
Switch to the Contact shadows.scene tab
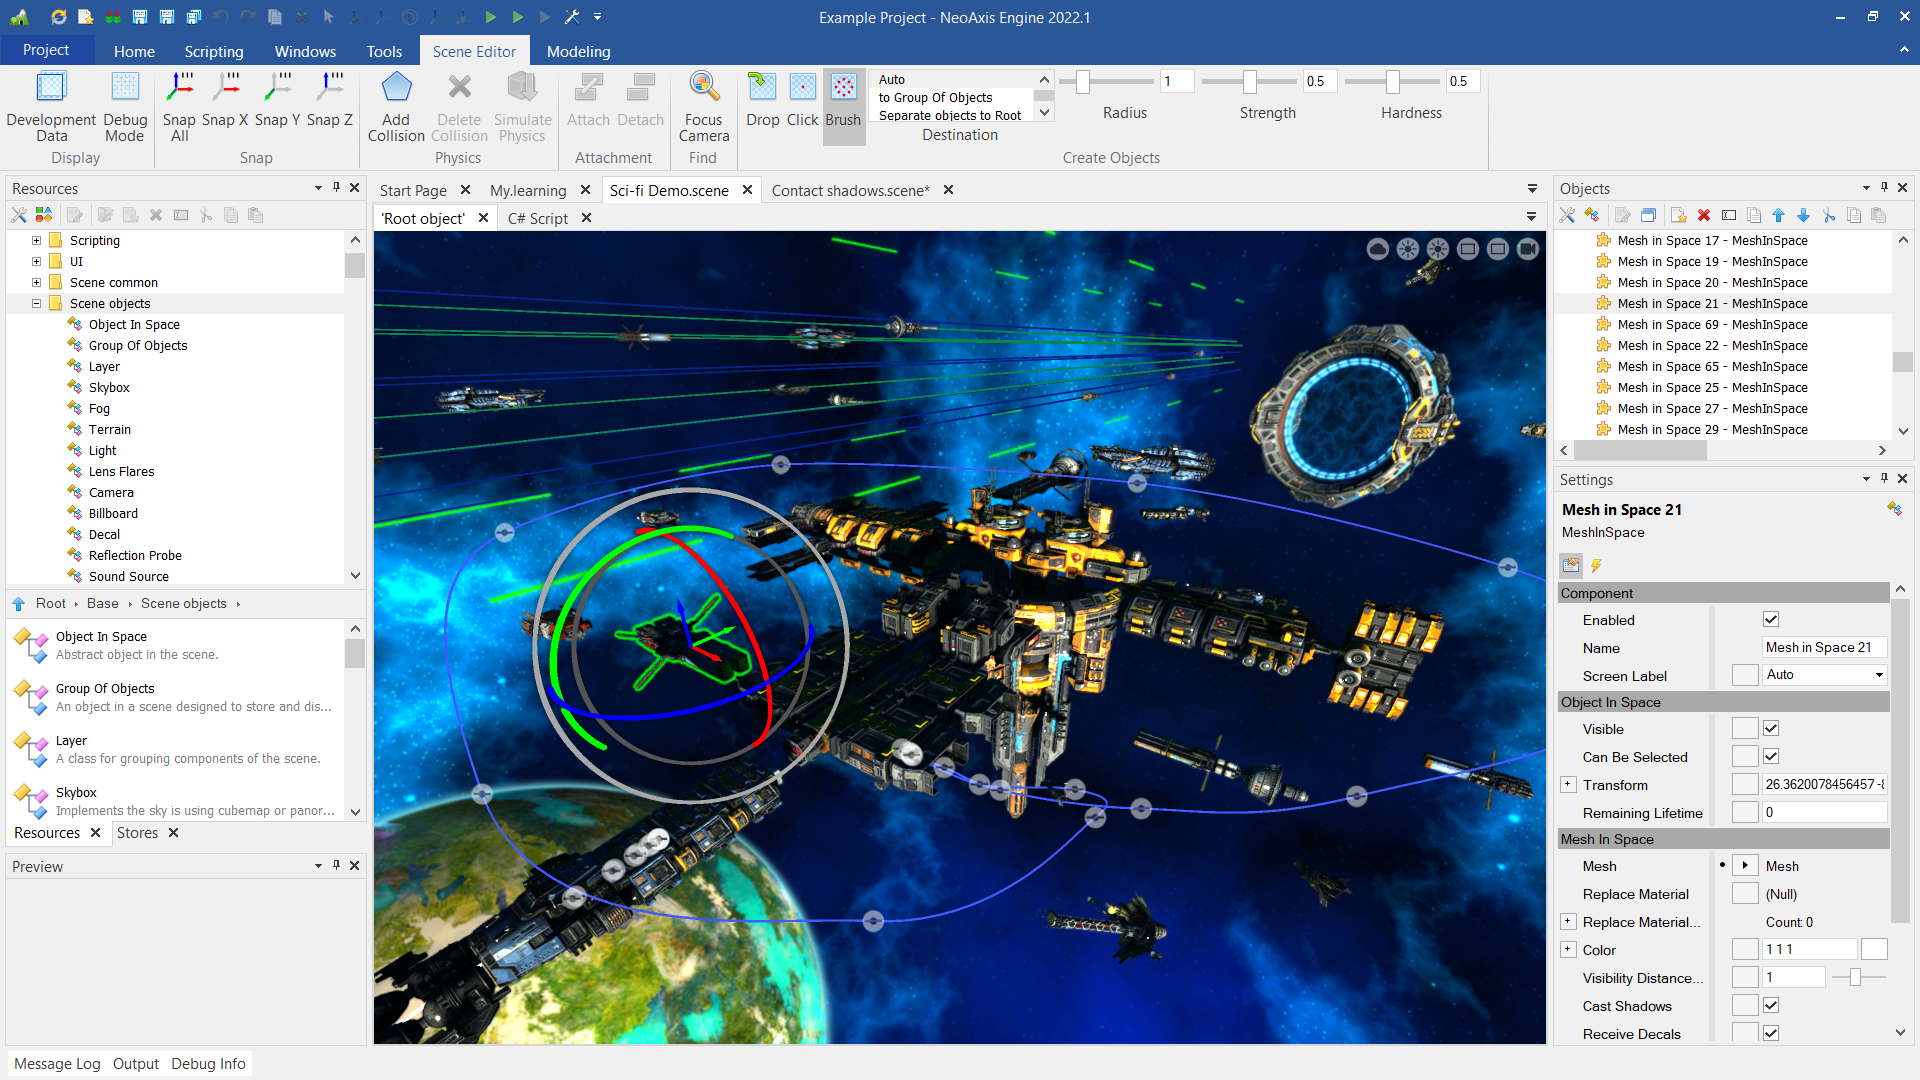point(850,190)
